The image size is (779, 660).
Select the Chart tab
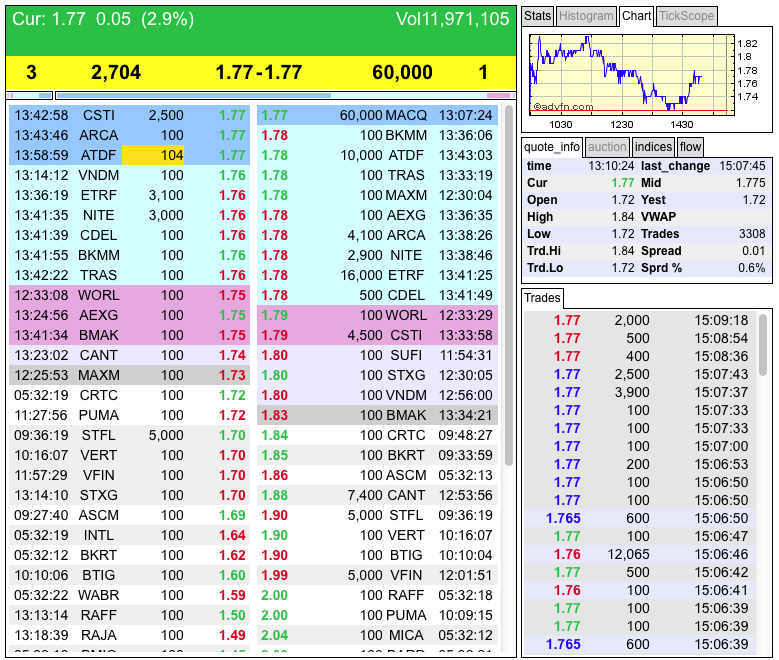pyautogui.click(x=636, y=16)
